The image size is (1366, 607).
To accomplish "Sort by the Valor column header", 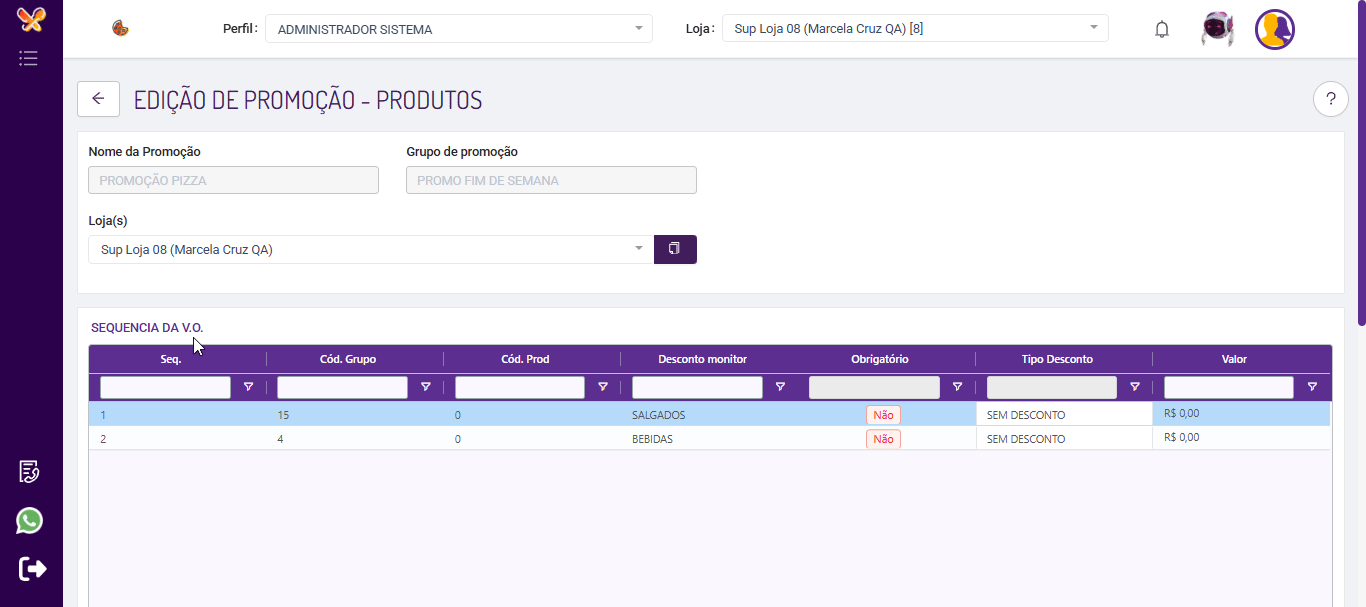I will [1233, 359].
